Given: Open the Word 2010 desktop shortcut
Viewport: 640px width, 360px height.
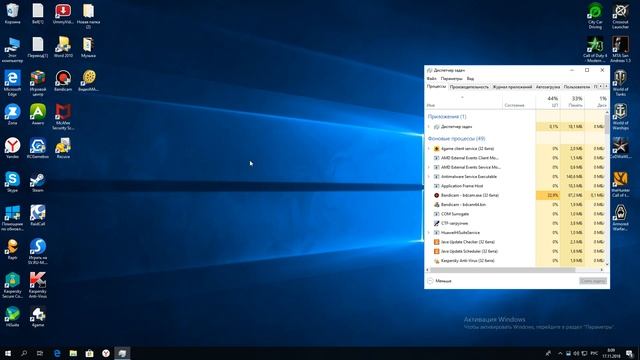Looking at the screenshot, I should [63, 47].
